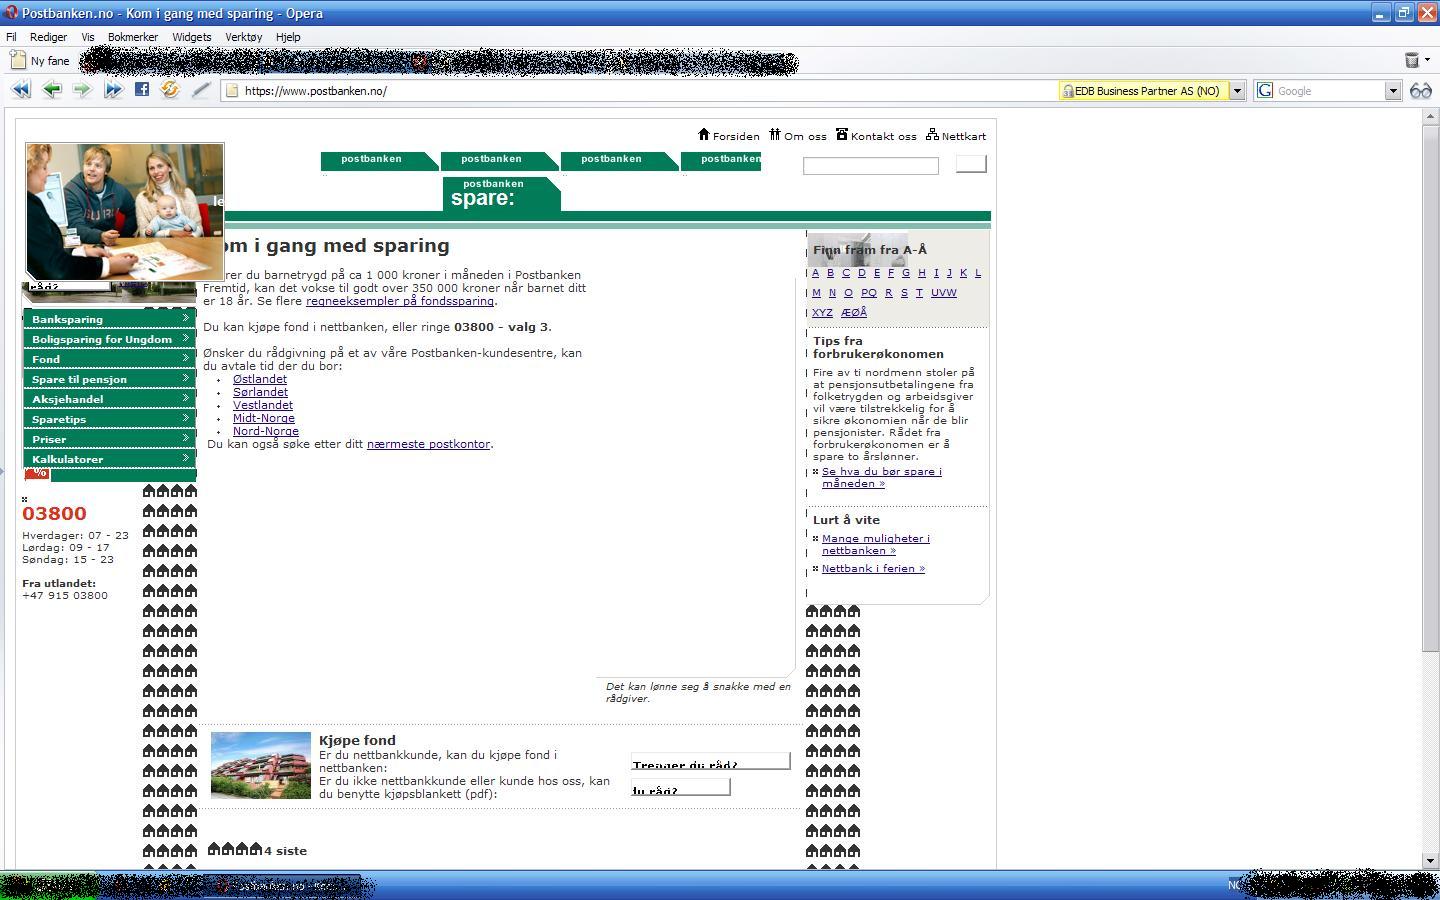The width and height of the screenshot is (1440, 900).
Task: Click the rewind navigation icon
Action: (20, 90)
